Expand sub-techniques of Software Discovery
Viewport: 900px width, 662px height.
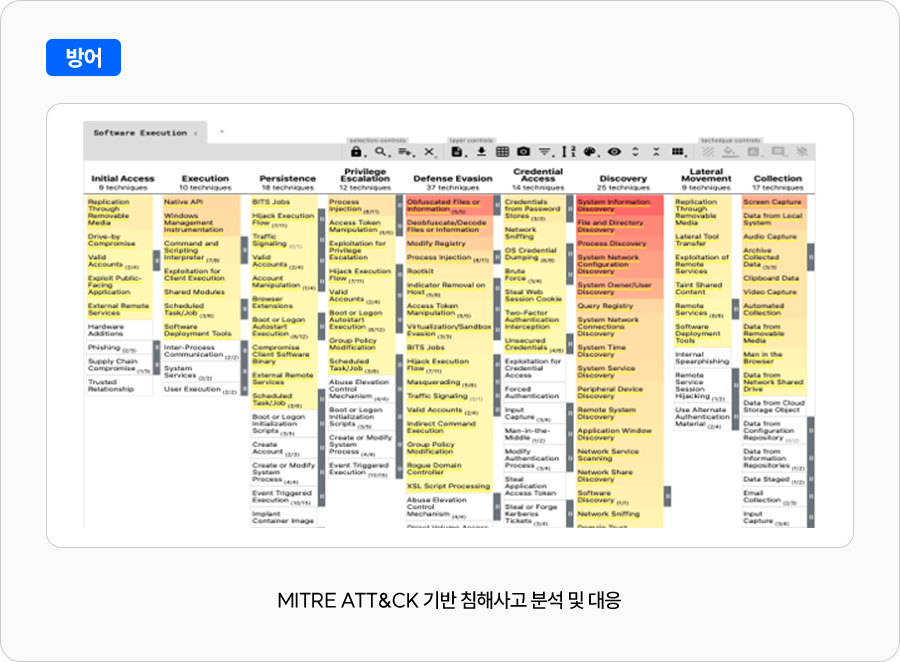coord(667,497)
